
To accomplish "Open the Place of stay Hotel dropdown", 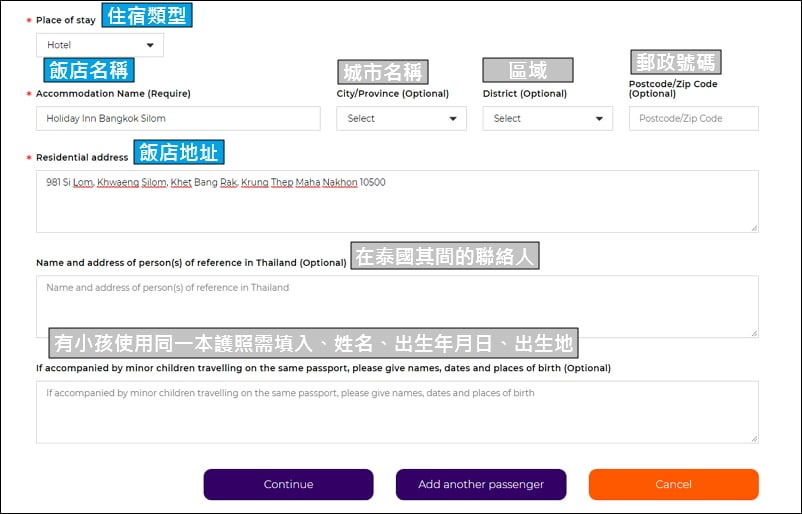I will point(100,45).
